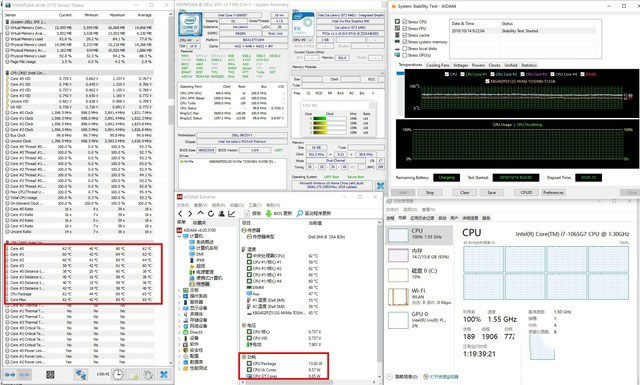Click blue X icon in HWiNFO System Summary
The image size is (640, 385).
(380, 186)
